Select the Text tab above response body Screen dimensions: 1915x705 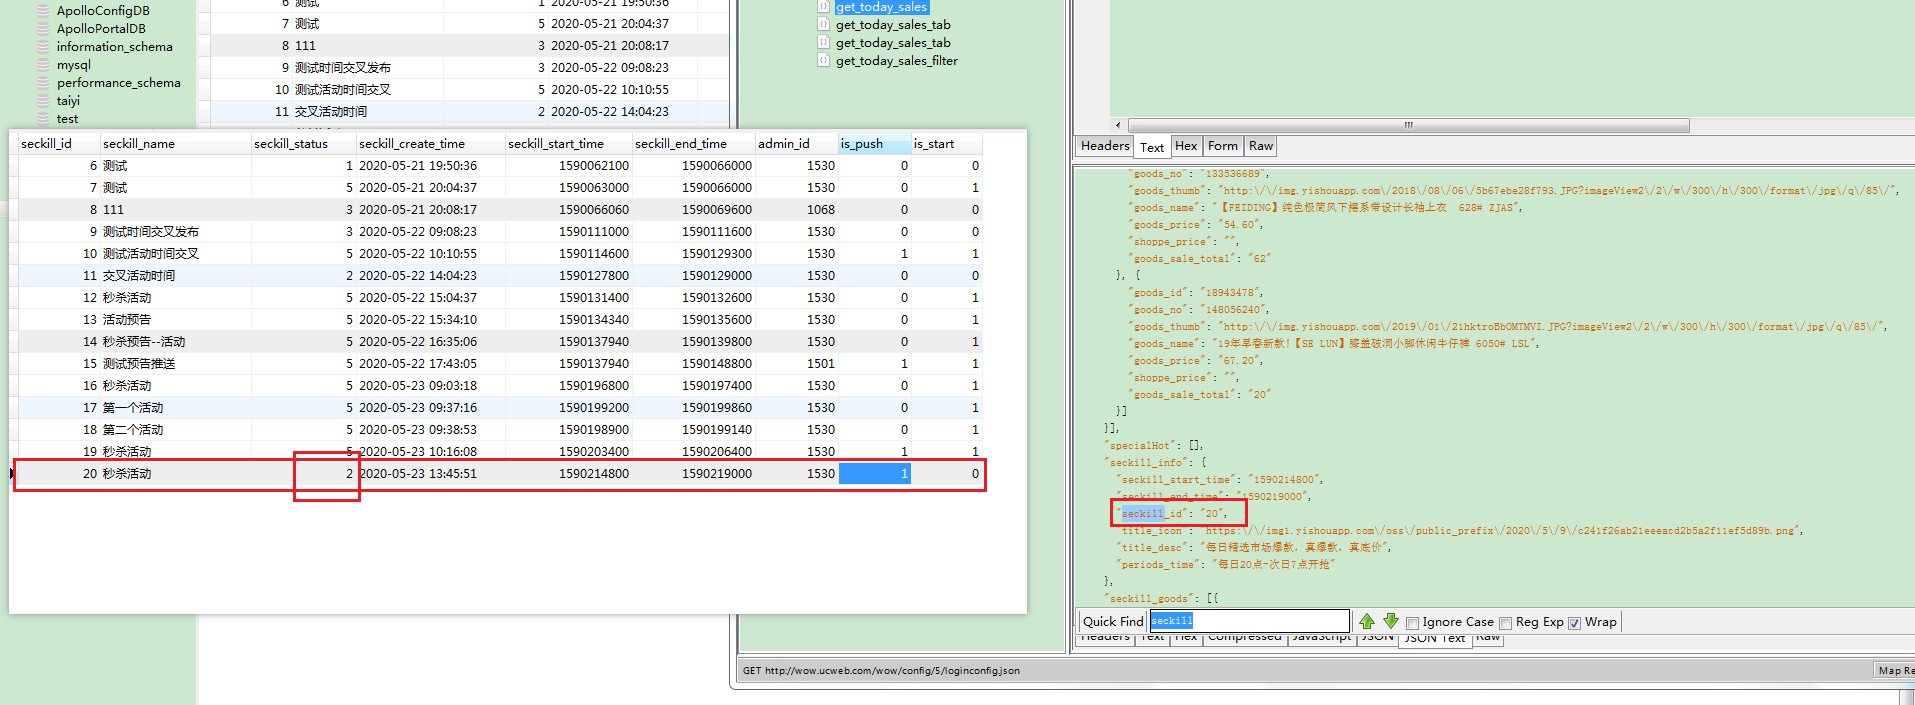pos(1152,147)
